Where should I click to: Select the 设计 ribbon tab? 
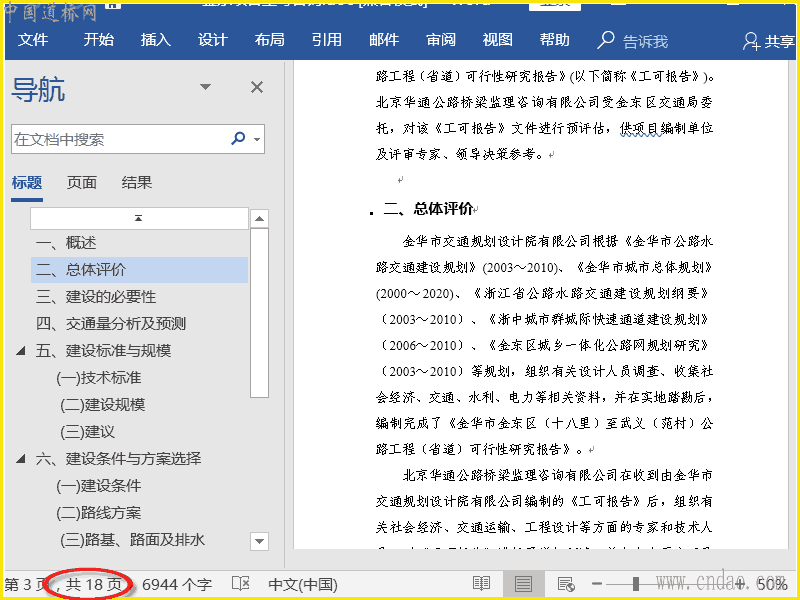pos(212,40)
